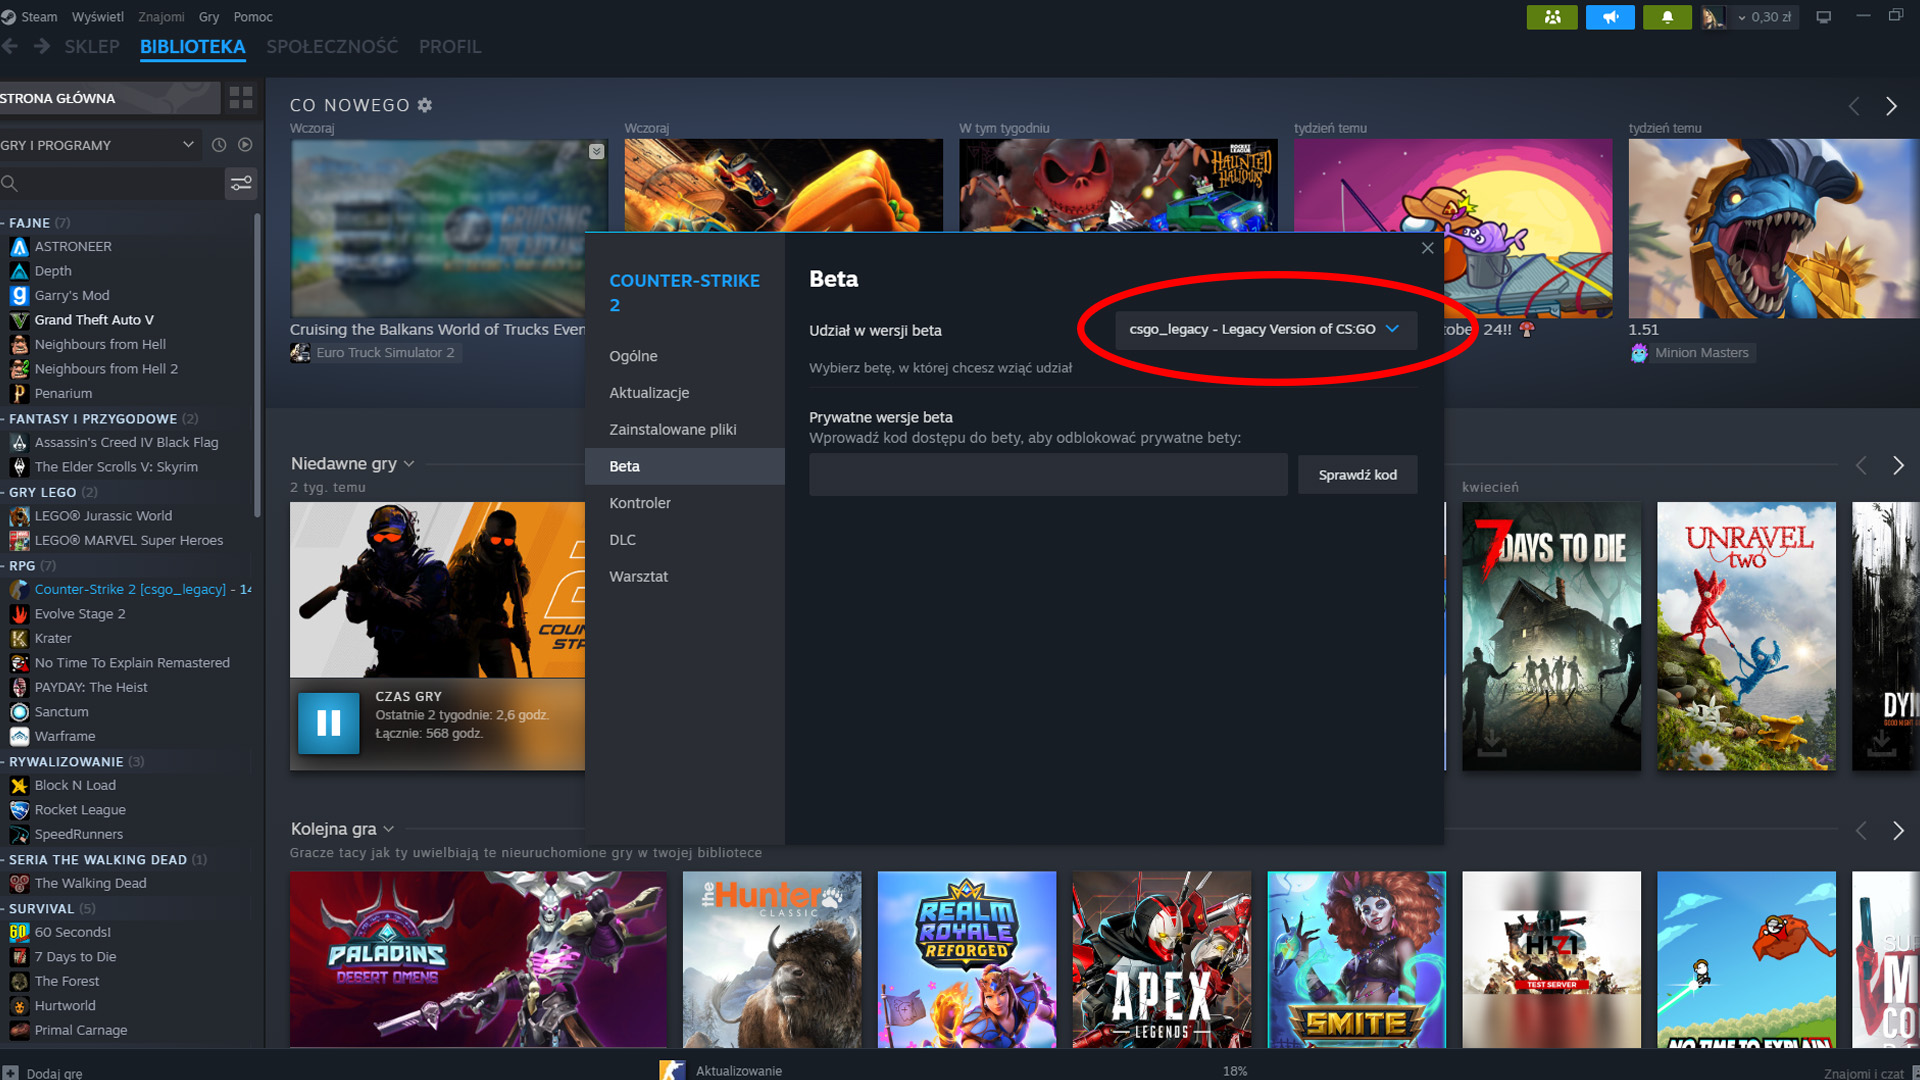The width and height of the screenshot is (1920, 1080).
Task: Go forward with the navigation arrow
Action: (x=42, y=46)
